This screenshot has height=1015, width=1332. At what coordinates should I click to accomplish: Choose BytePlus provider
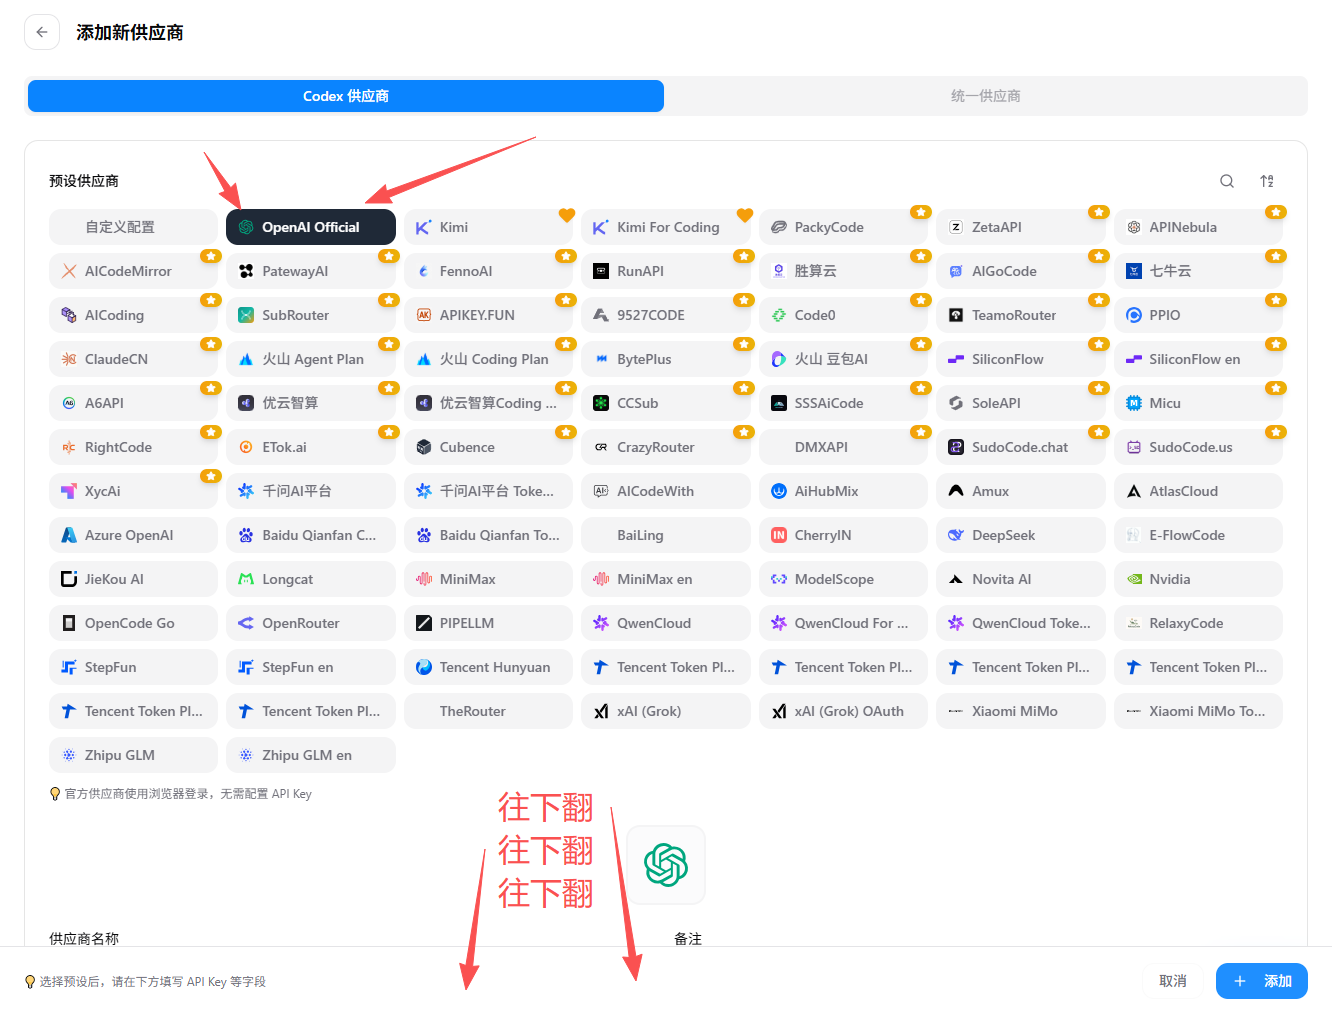[666, 359]
